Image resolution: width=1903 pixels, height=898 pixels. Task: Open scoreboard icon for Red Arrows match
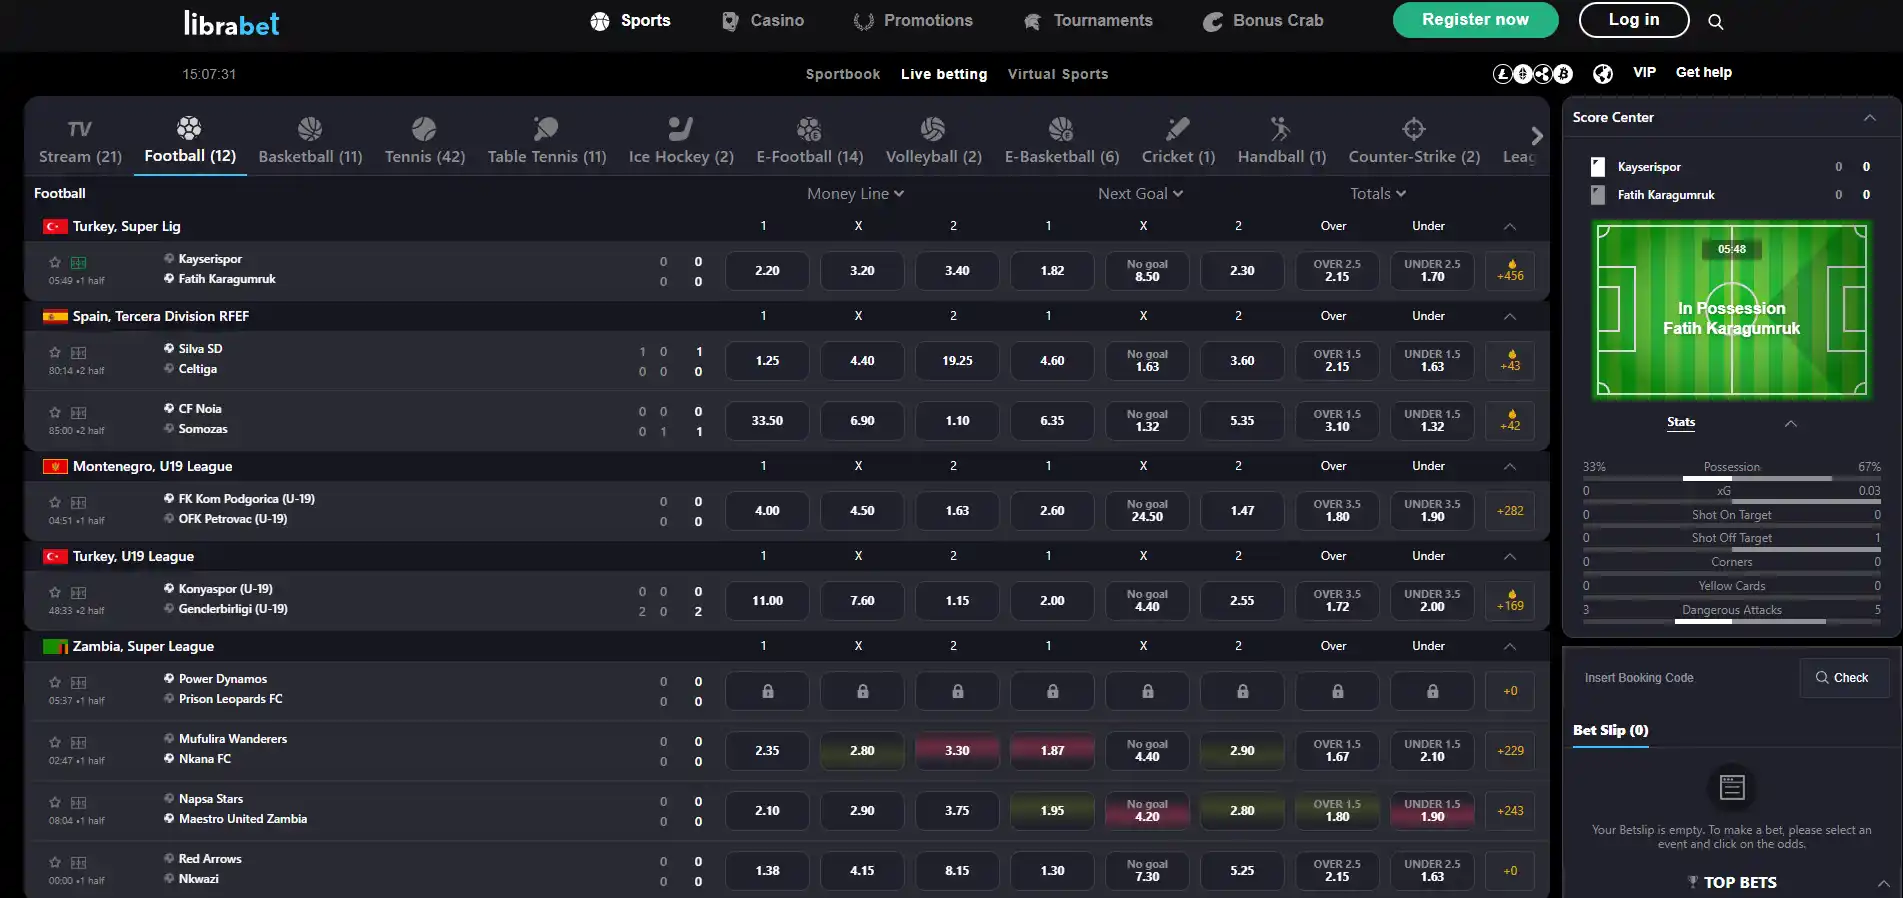pyautogui.click(x=78, y=863)
